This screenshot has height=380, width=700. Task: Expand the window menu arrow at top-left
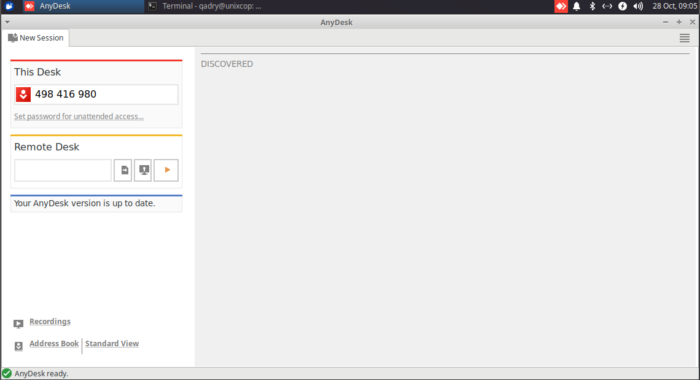coord(7,22)
